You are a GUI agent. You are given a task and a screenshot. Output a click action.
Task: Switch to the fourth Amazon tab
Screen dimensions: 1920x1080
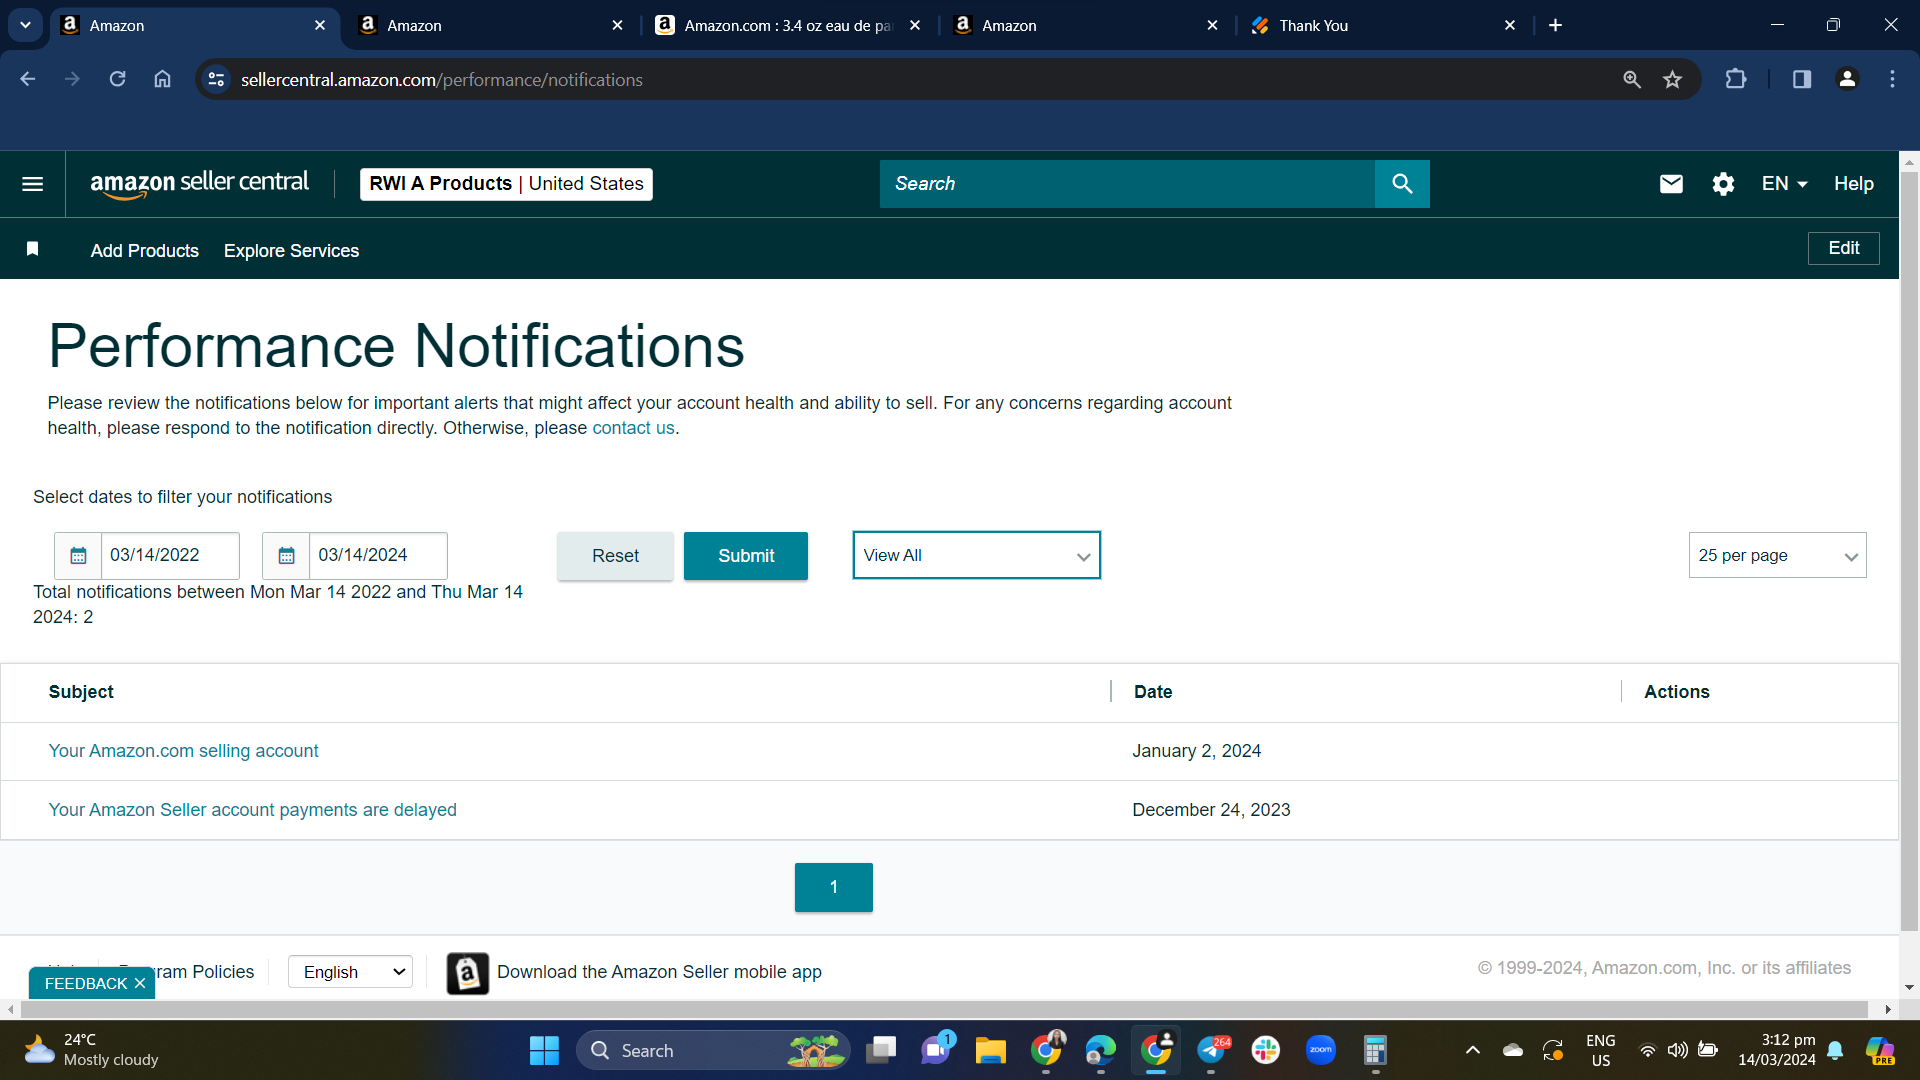pos(1085,25)
